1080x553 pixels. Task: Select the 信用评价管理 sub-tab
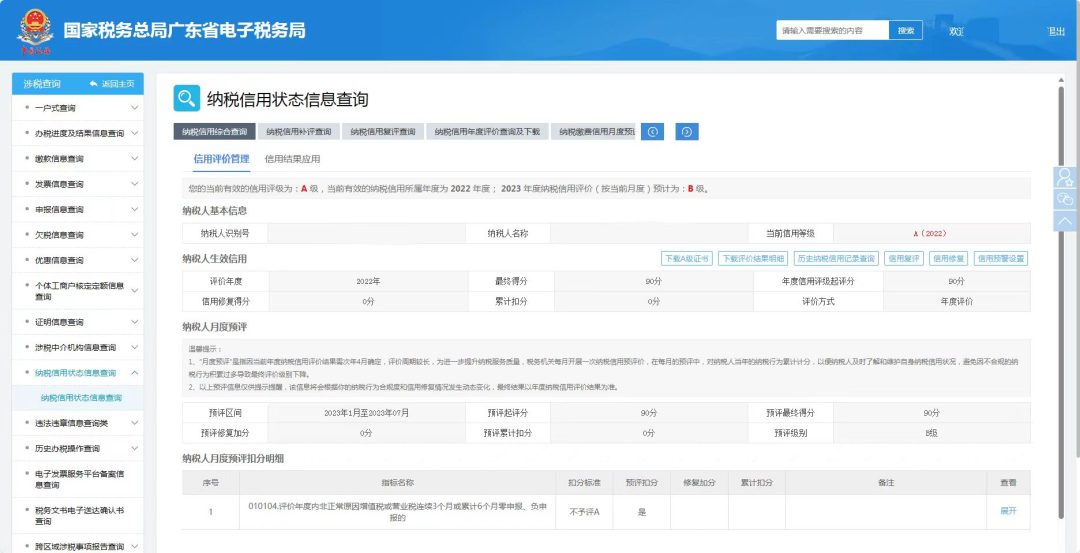tap(221, 159)
